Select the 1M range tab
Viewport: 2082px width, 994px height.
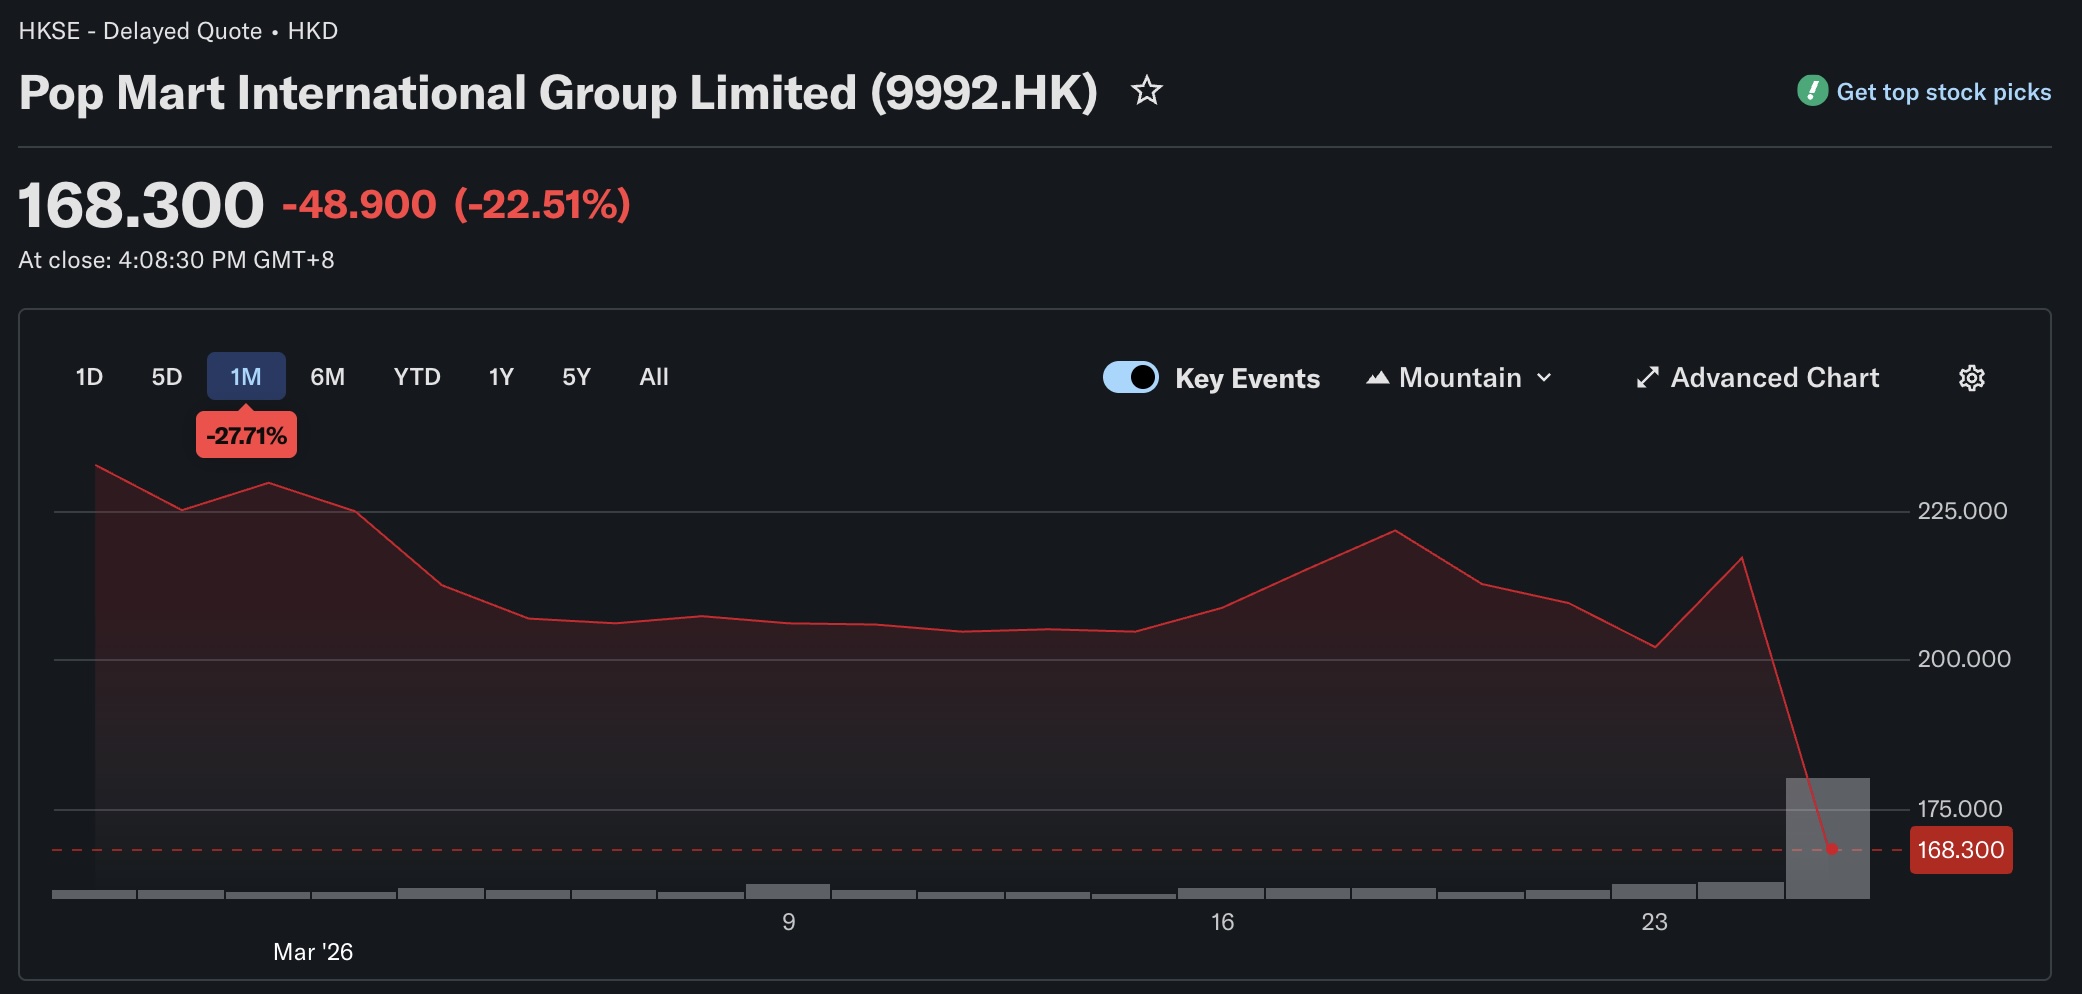(x=246, y=377)
